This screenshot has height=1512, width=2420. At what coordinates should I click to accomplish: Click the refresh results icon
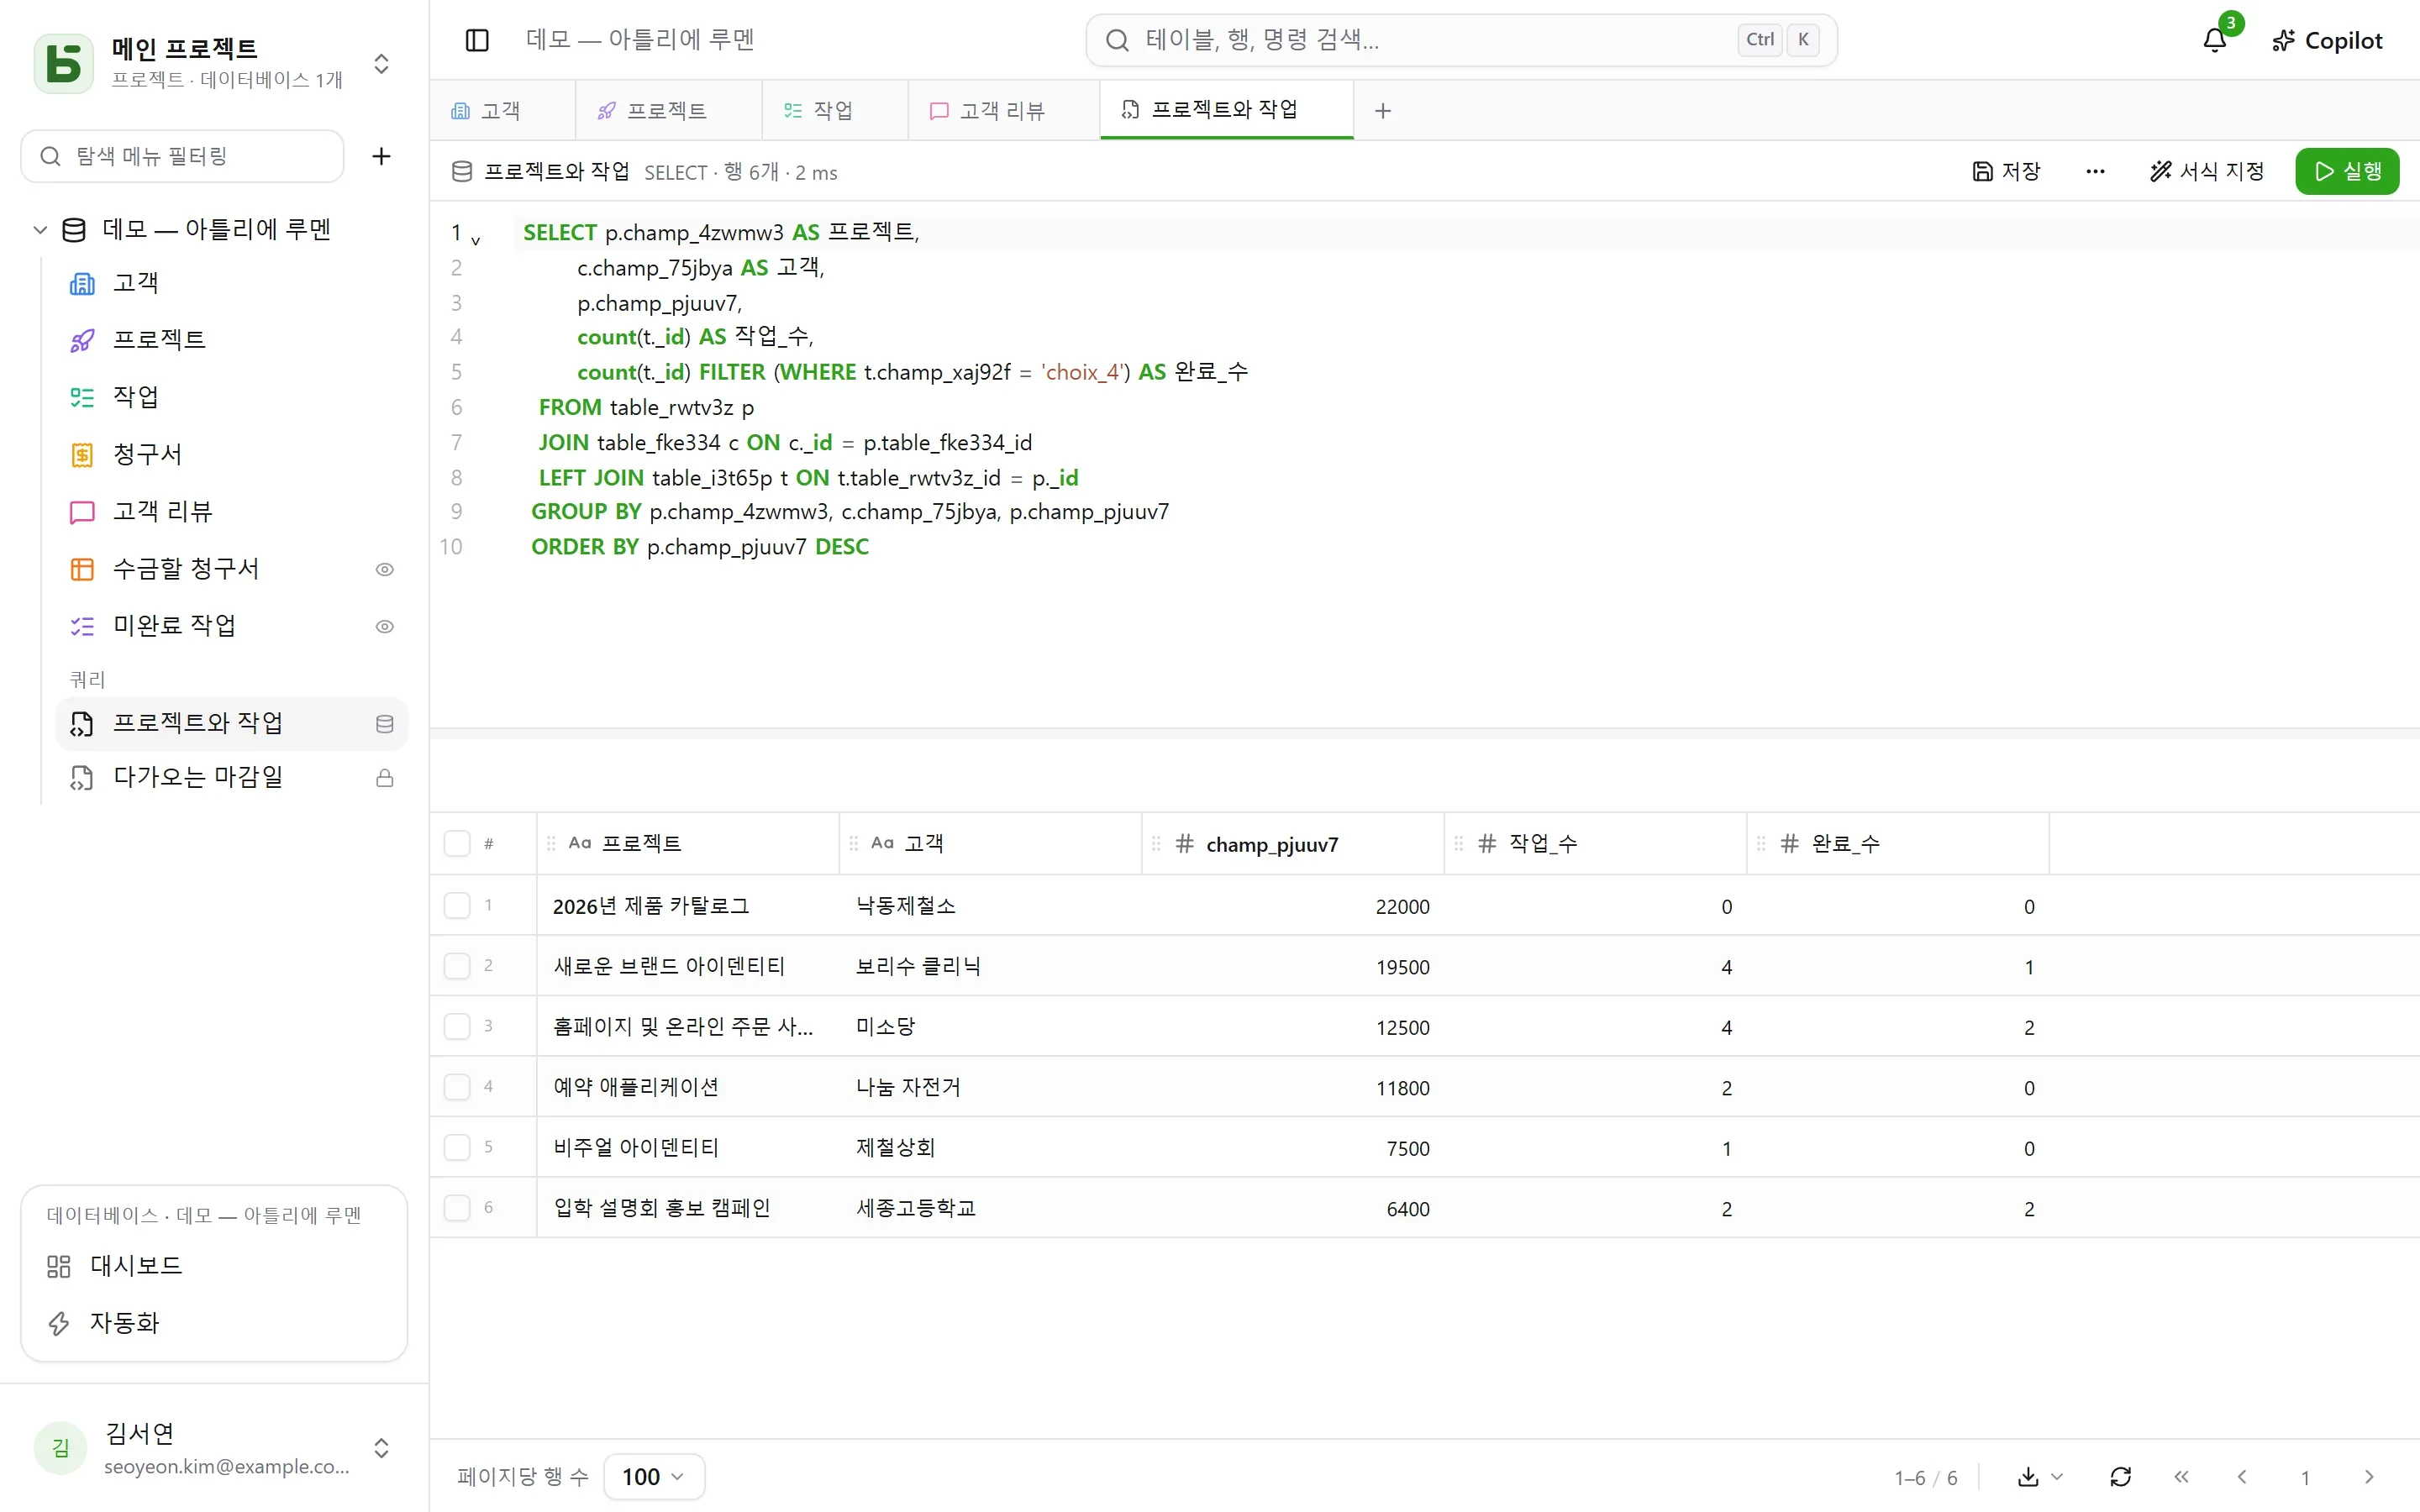tap(2120, 1476)
